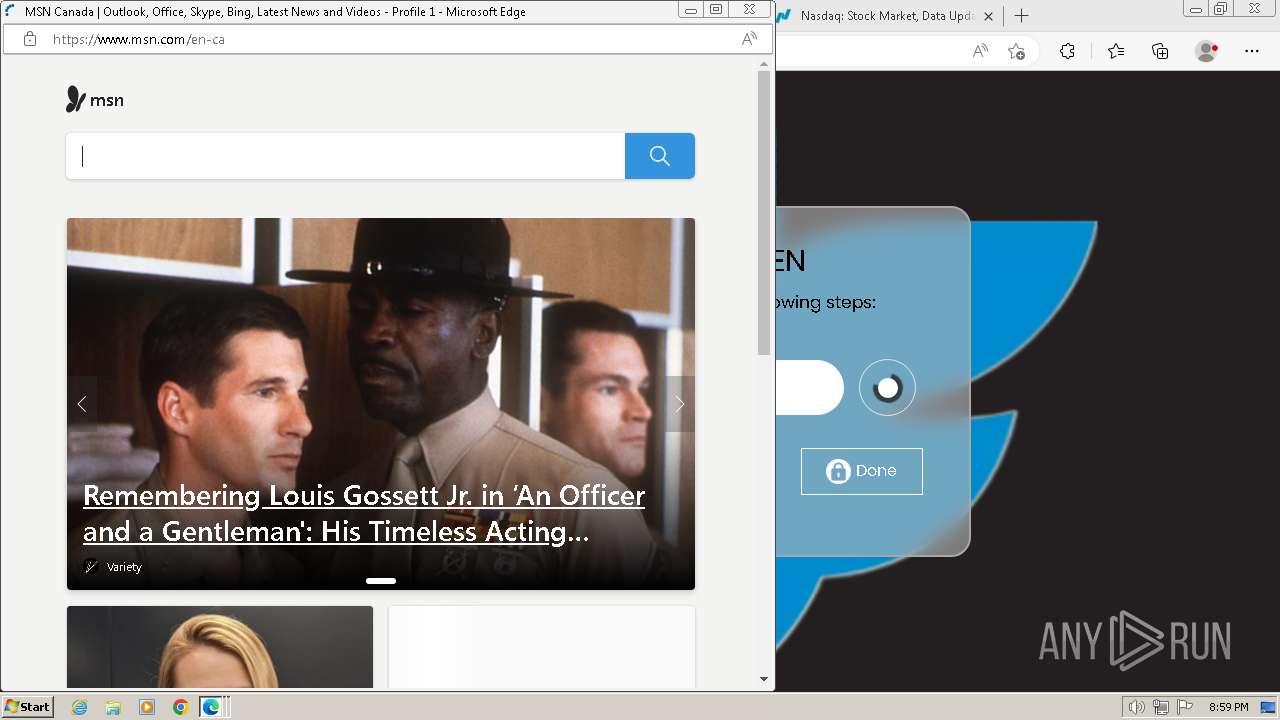Click the circular loading spinner button
This screenshot has height=720, width=1280.
[x=887, y=388]
